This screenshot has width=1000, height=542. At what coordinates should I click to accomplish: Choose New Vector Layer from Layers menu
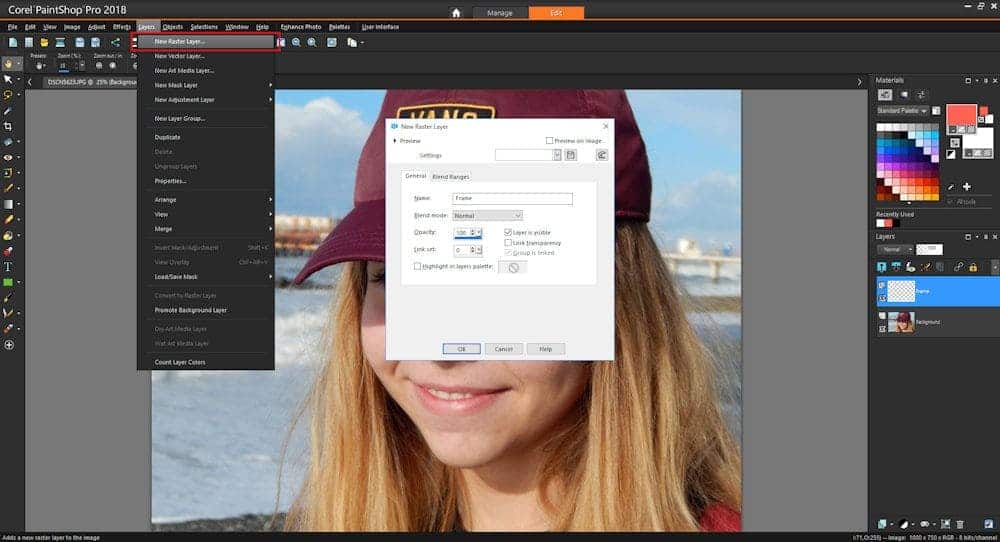(x=180, y=56)
